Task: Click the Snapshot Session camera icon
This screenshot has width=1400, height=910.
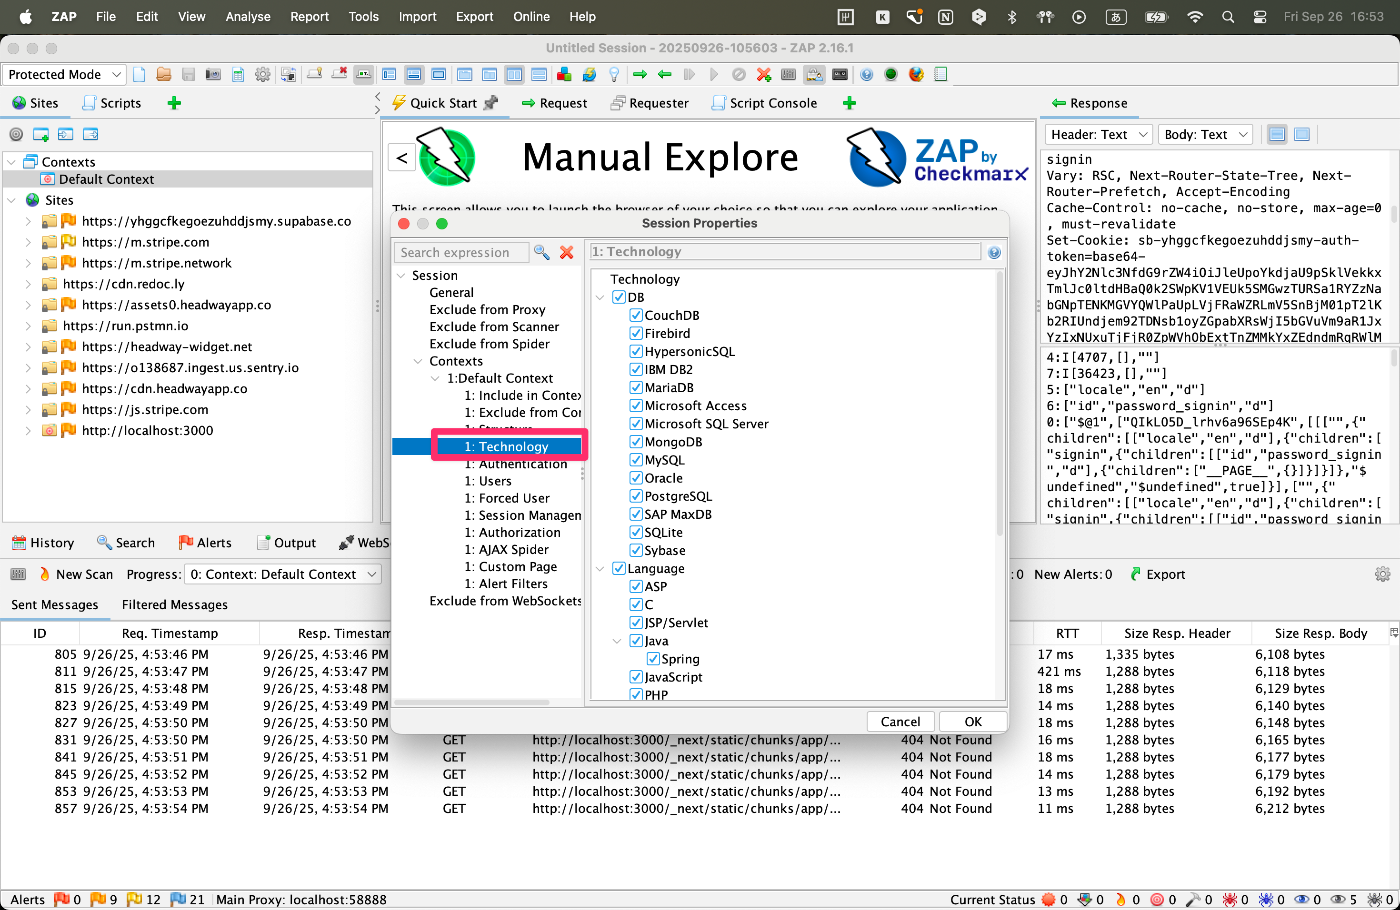Action: (x=213, y=74)
